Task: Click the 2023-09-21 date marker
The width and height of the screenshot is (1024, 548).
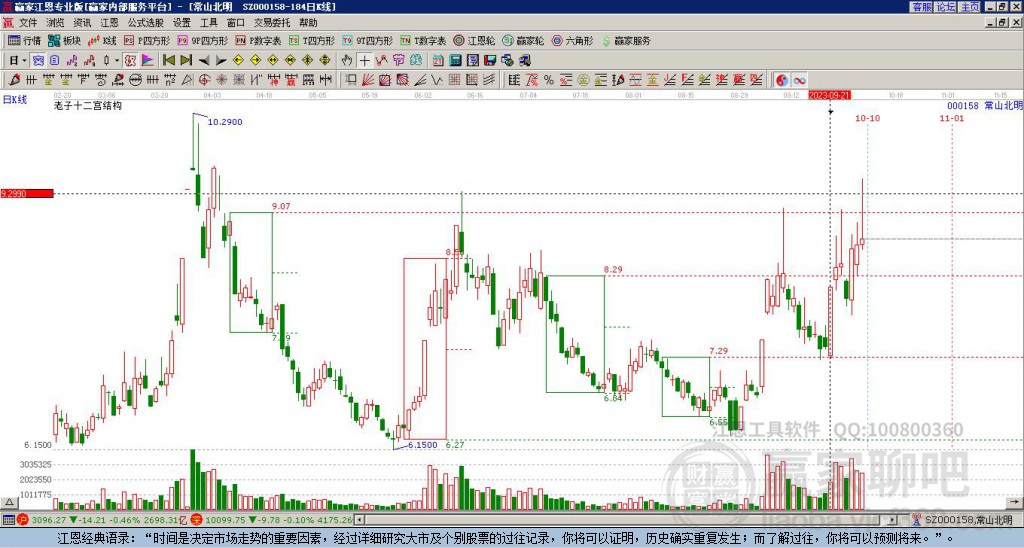Action: click(x=829, y=95)
